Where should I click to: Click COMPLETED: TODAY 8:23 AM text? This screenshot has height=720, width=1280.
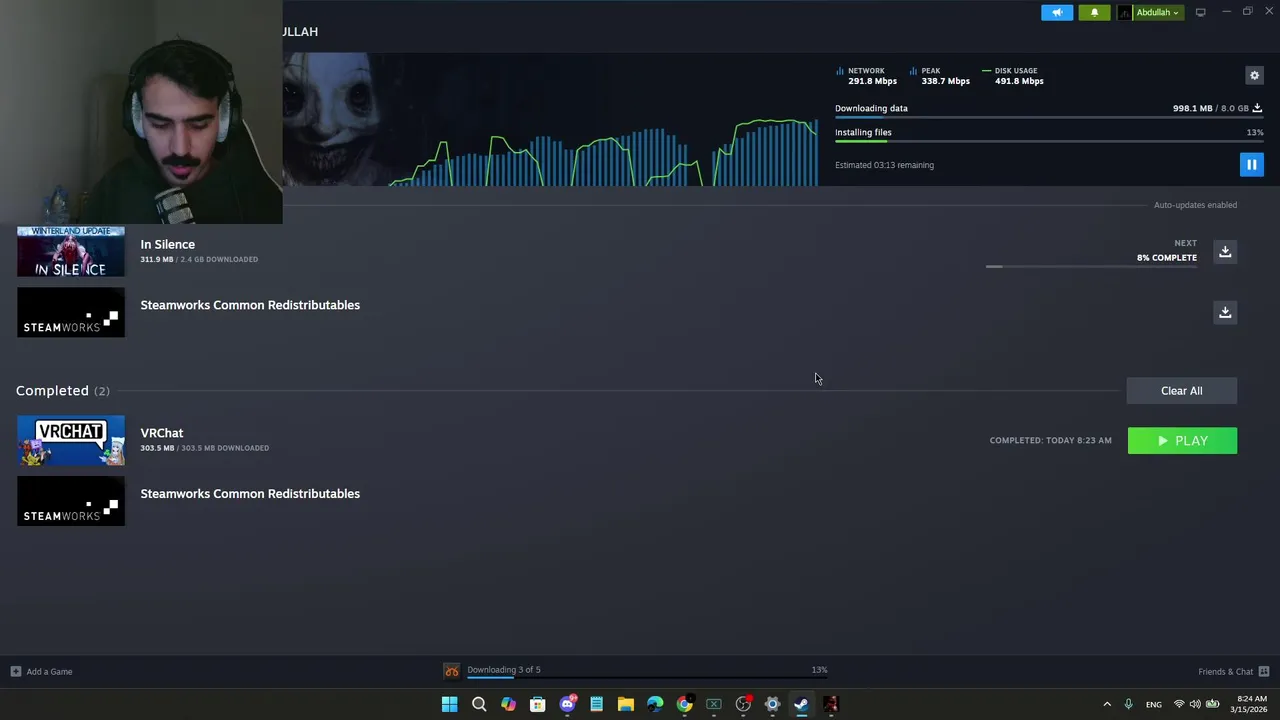(1050, 441)
